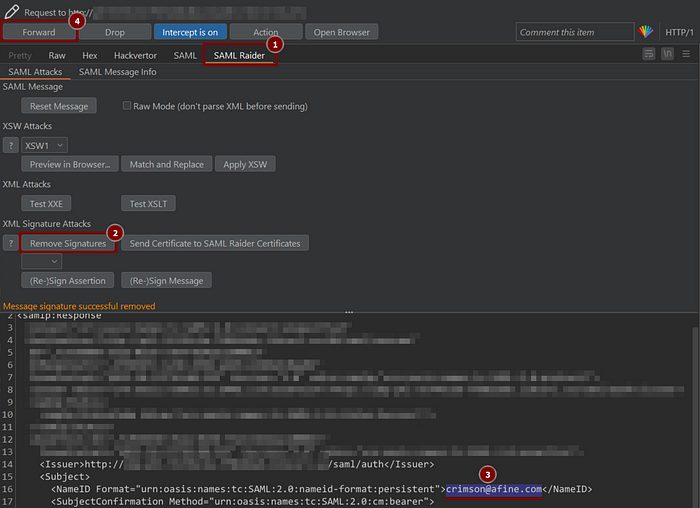Click into the Comment this item field
The width and height of the screenshot is (700, 508).
point(575,32)
